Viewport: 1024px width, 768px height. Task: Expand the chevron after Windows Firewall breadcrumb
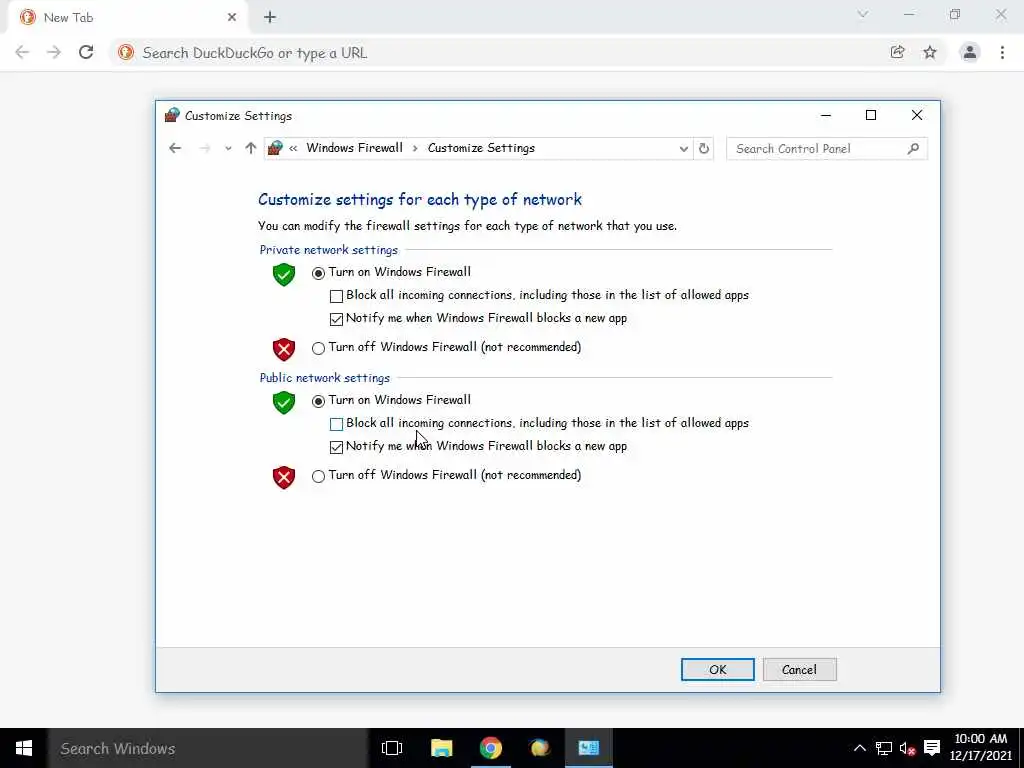415,148
